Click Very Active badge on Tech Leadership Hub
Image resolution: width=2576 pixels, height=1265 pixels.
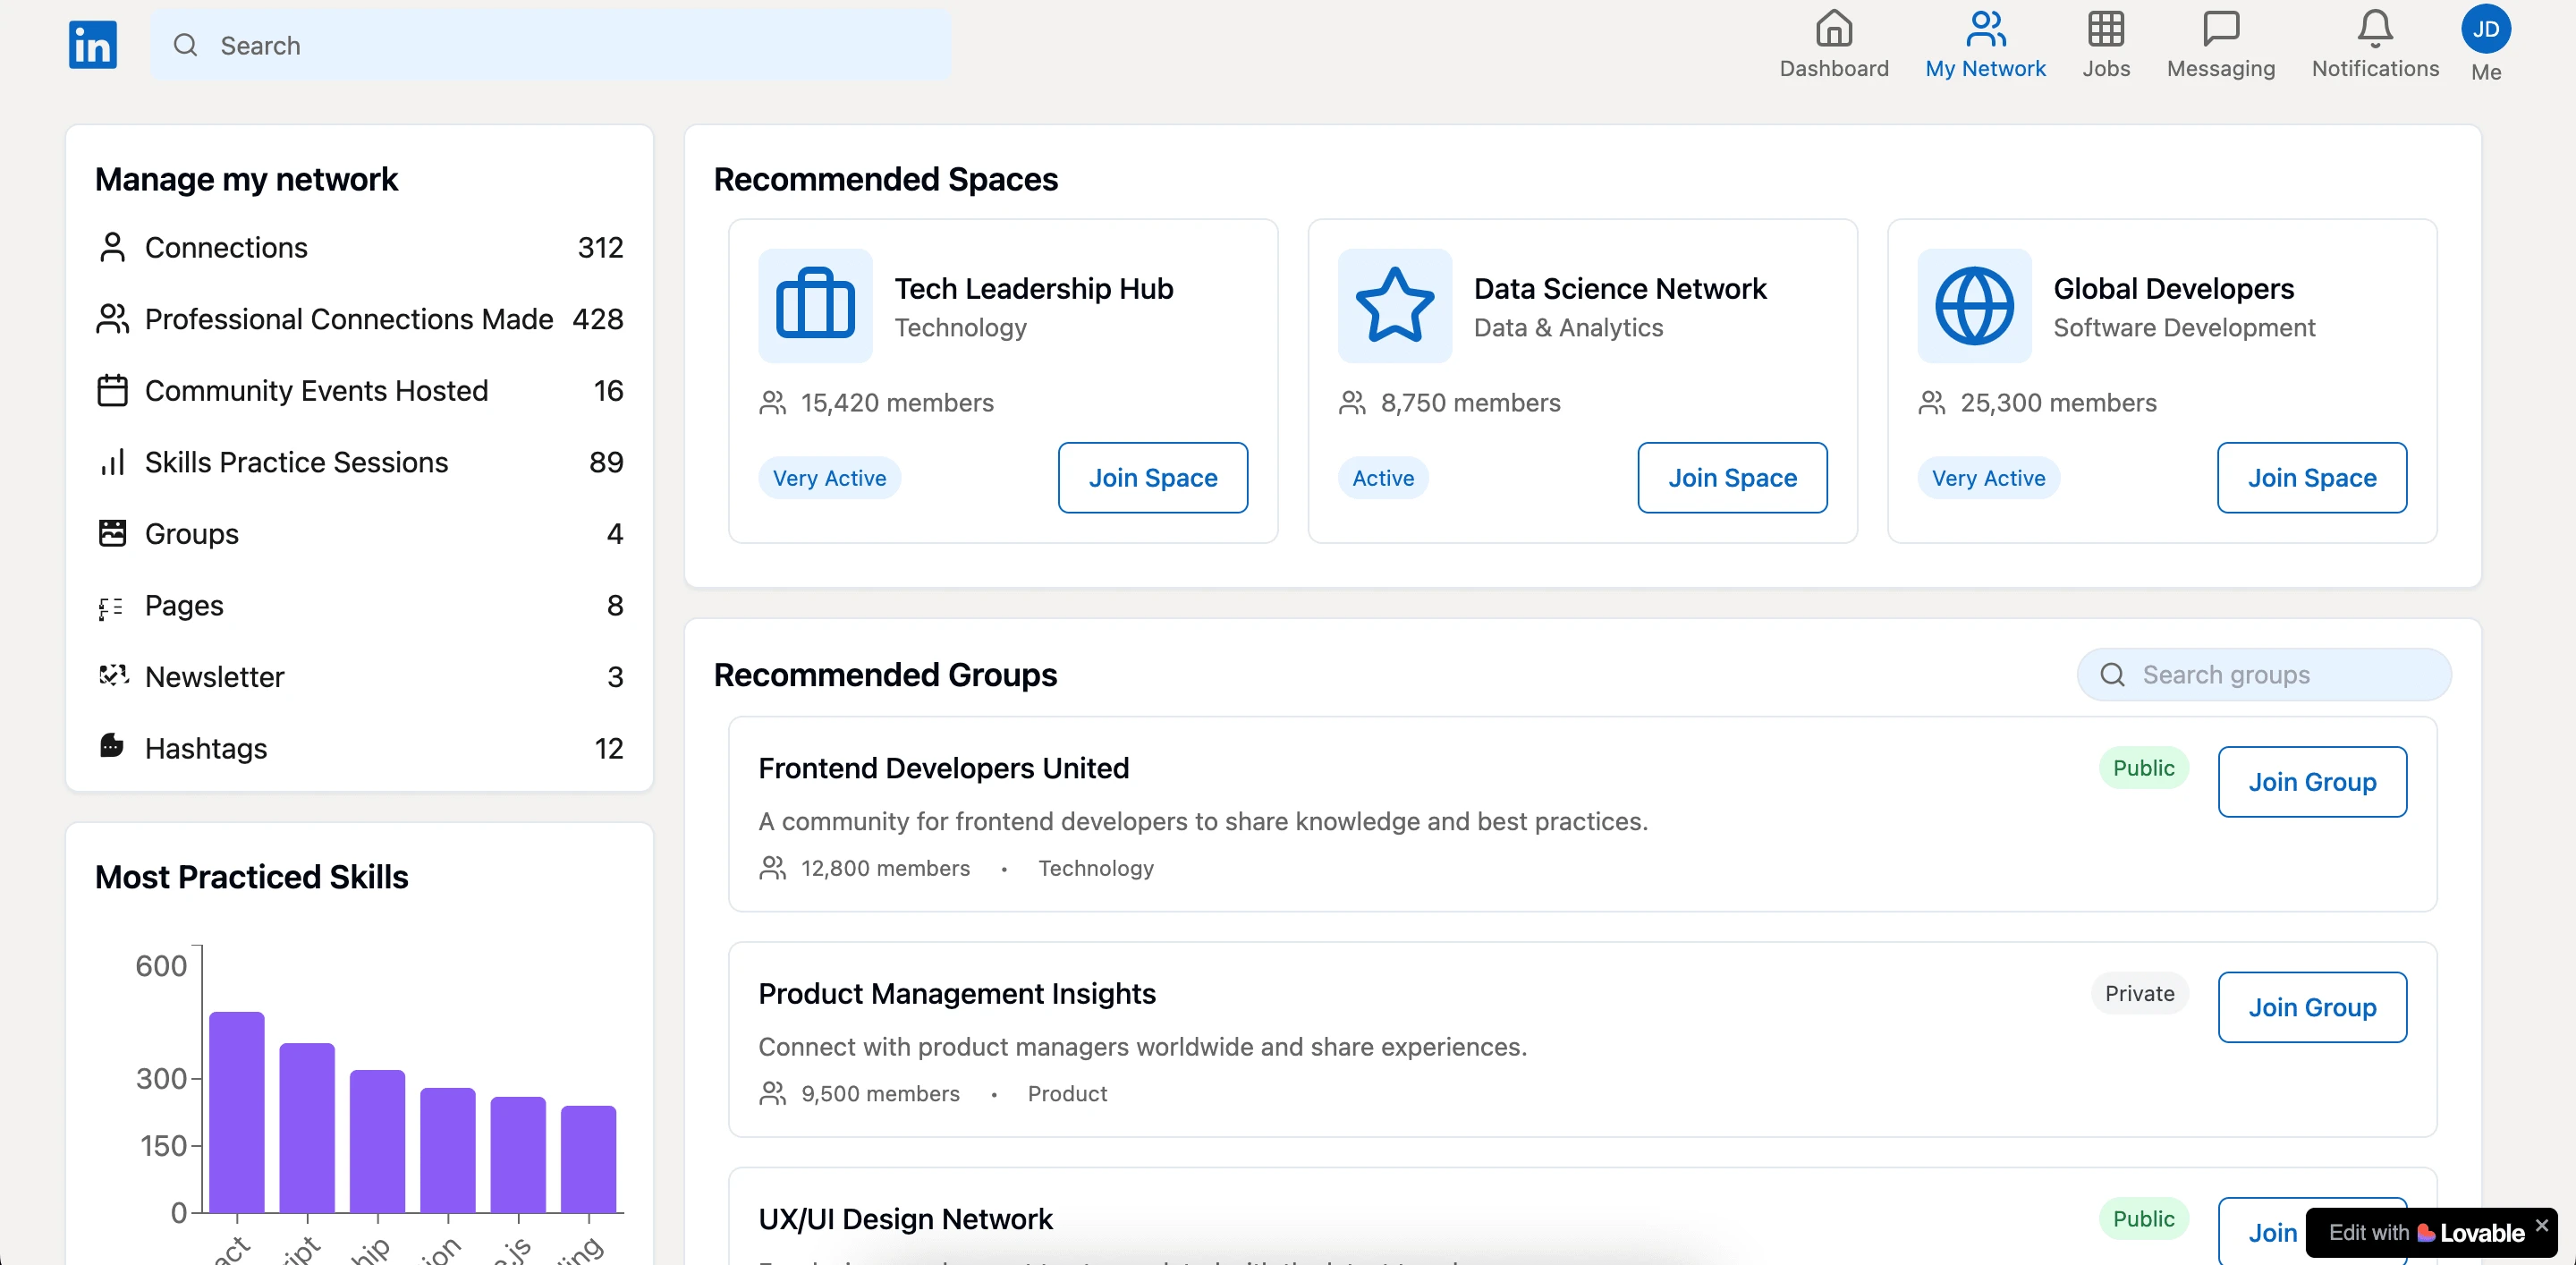829,477
